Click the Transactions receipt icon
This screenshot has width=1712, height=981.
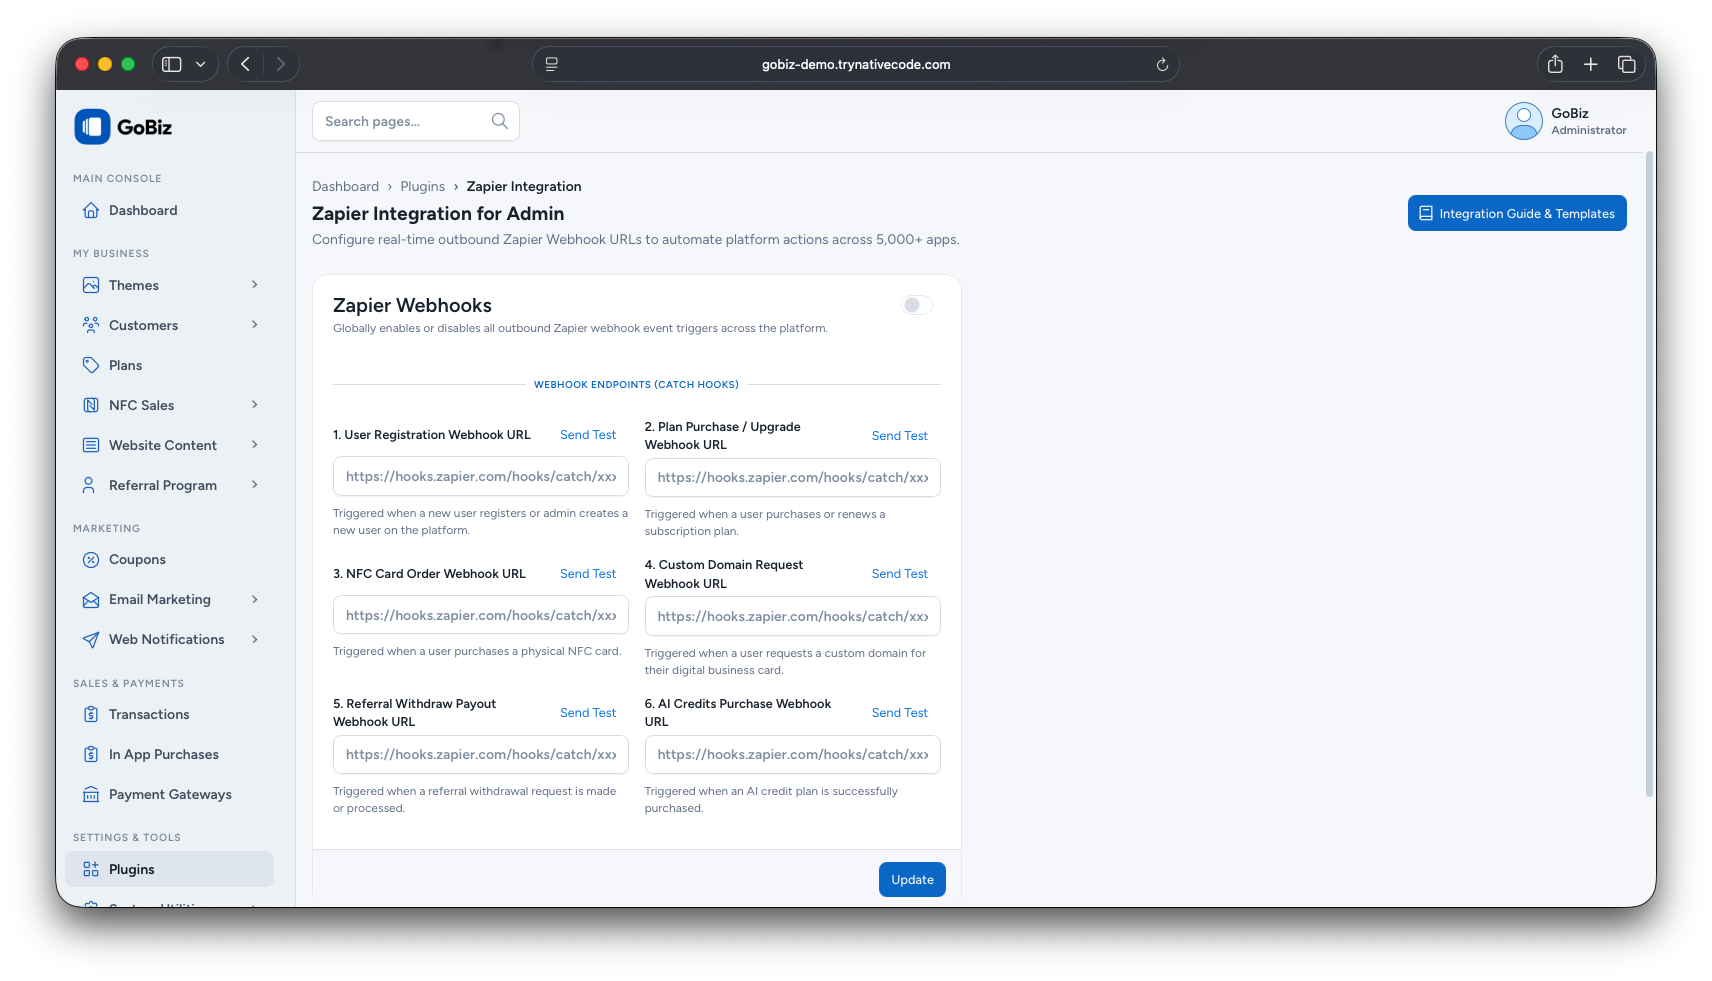pos(91,714)
